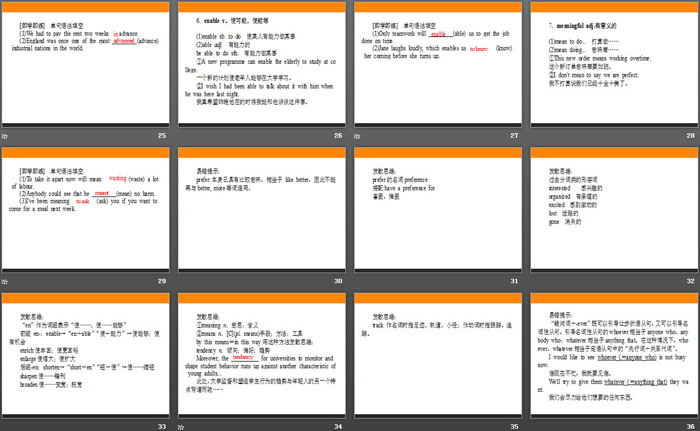Click animation star icon under slide 27
The height and width of the screenshot is (431, 700).
pos(357,136)
